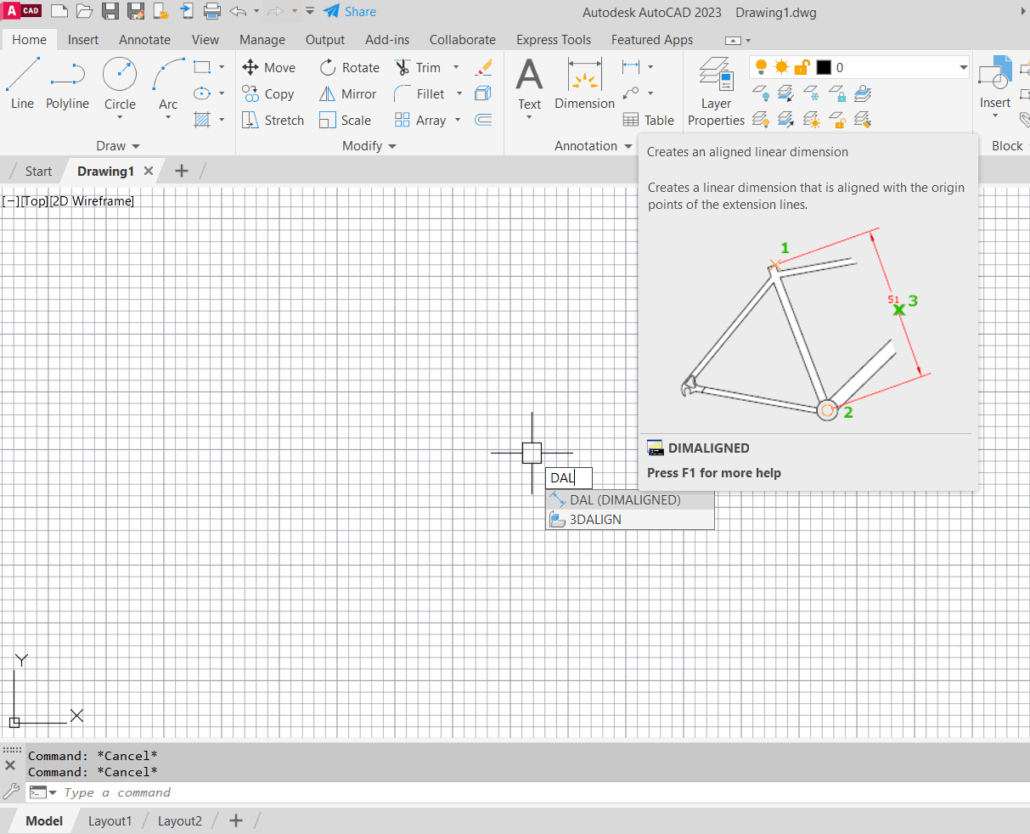Open the layer name dropdown

[962, 67]
